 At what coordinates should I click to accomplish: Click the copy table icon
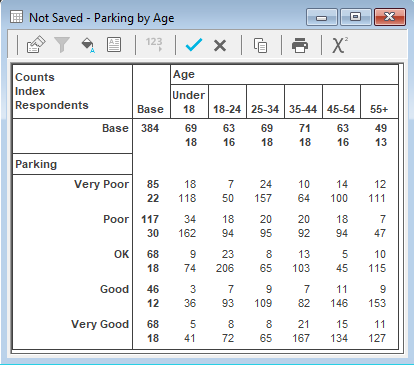(260, 45)
